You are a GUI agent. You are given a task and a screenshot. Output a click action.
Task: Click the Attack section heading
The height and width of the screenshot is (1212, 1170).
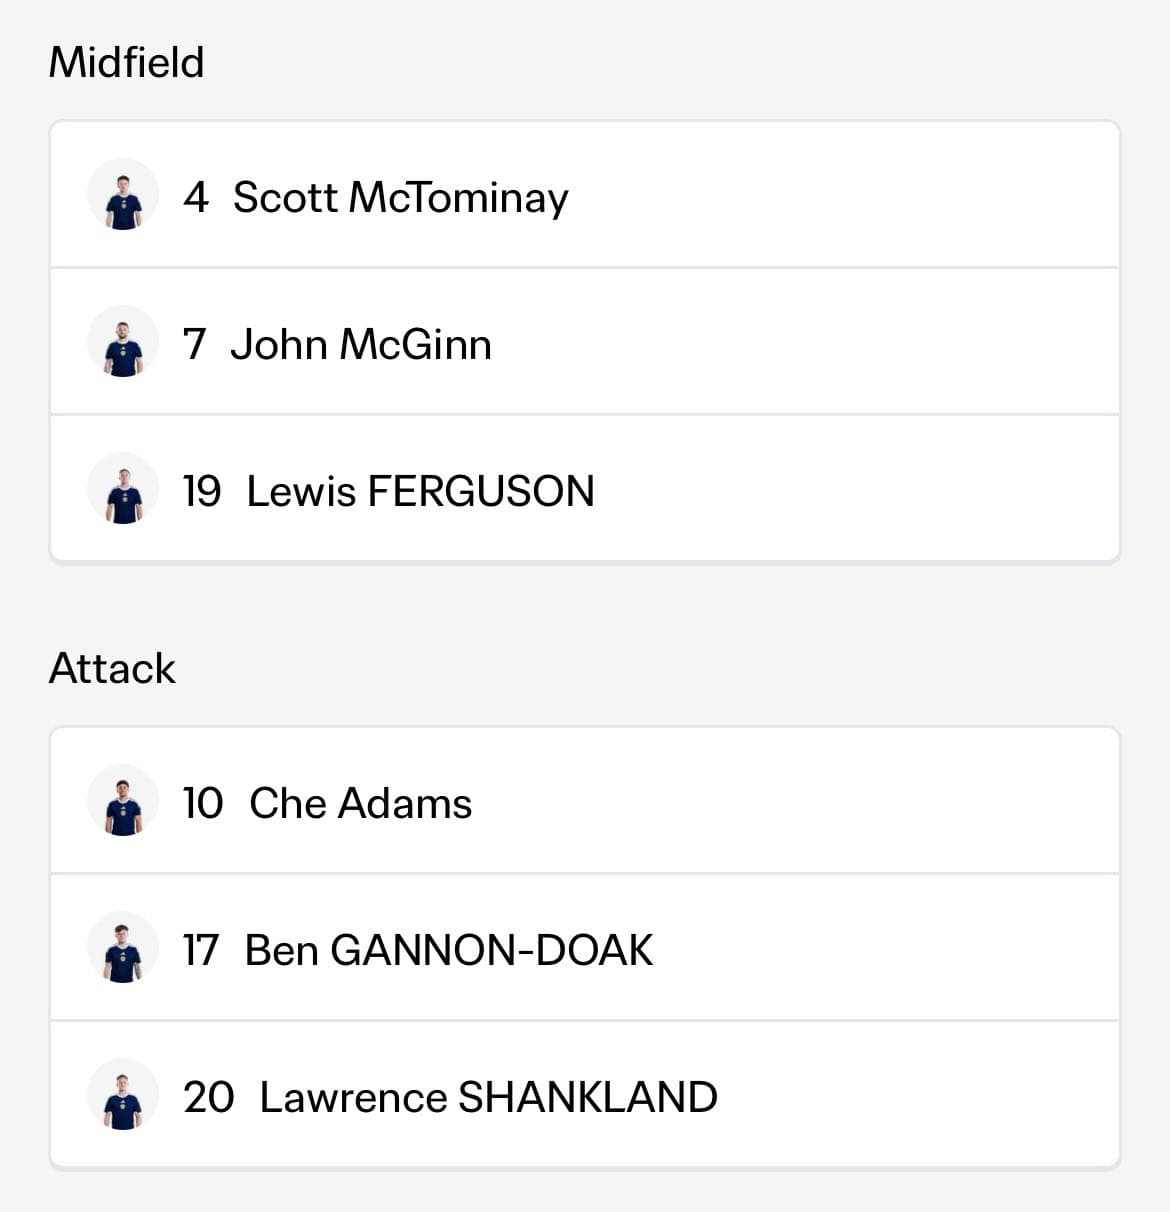pos(112,668)
